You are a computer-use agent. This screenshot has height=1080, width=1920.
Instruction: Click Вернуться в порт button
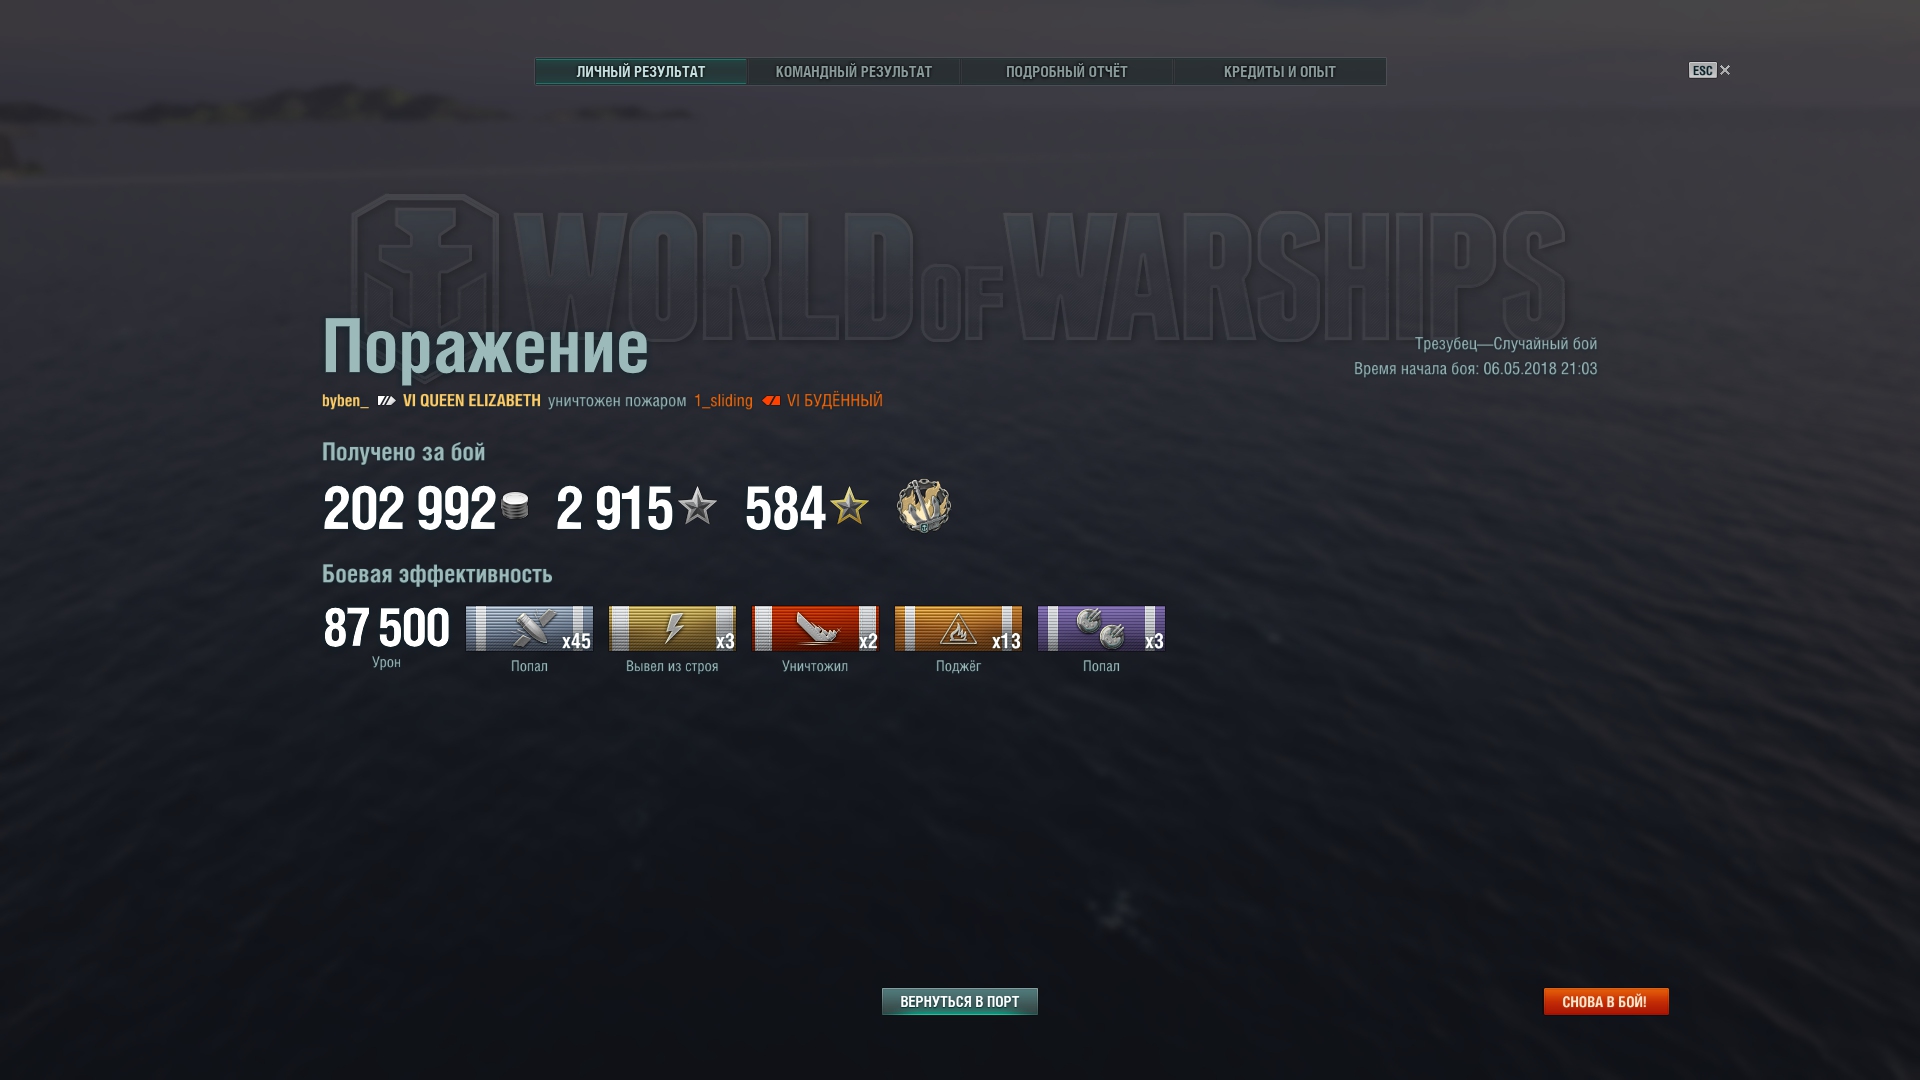click(959, 1001)
